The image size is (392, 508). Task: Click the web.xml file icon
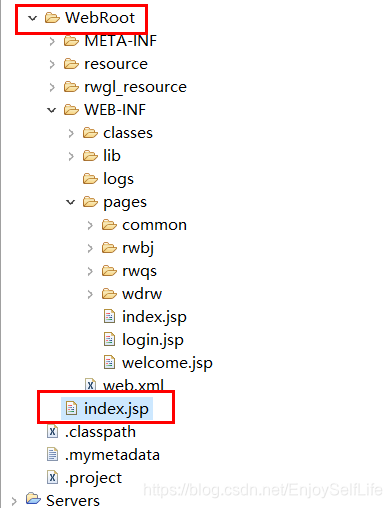(90, 385)
